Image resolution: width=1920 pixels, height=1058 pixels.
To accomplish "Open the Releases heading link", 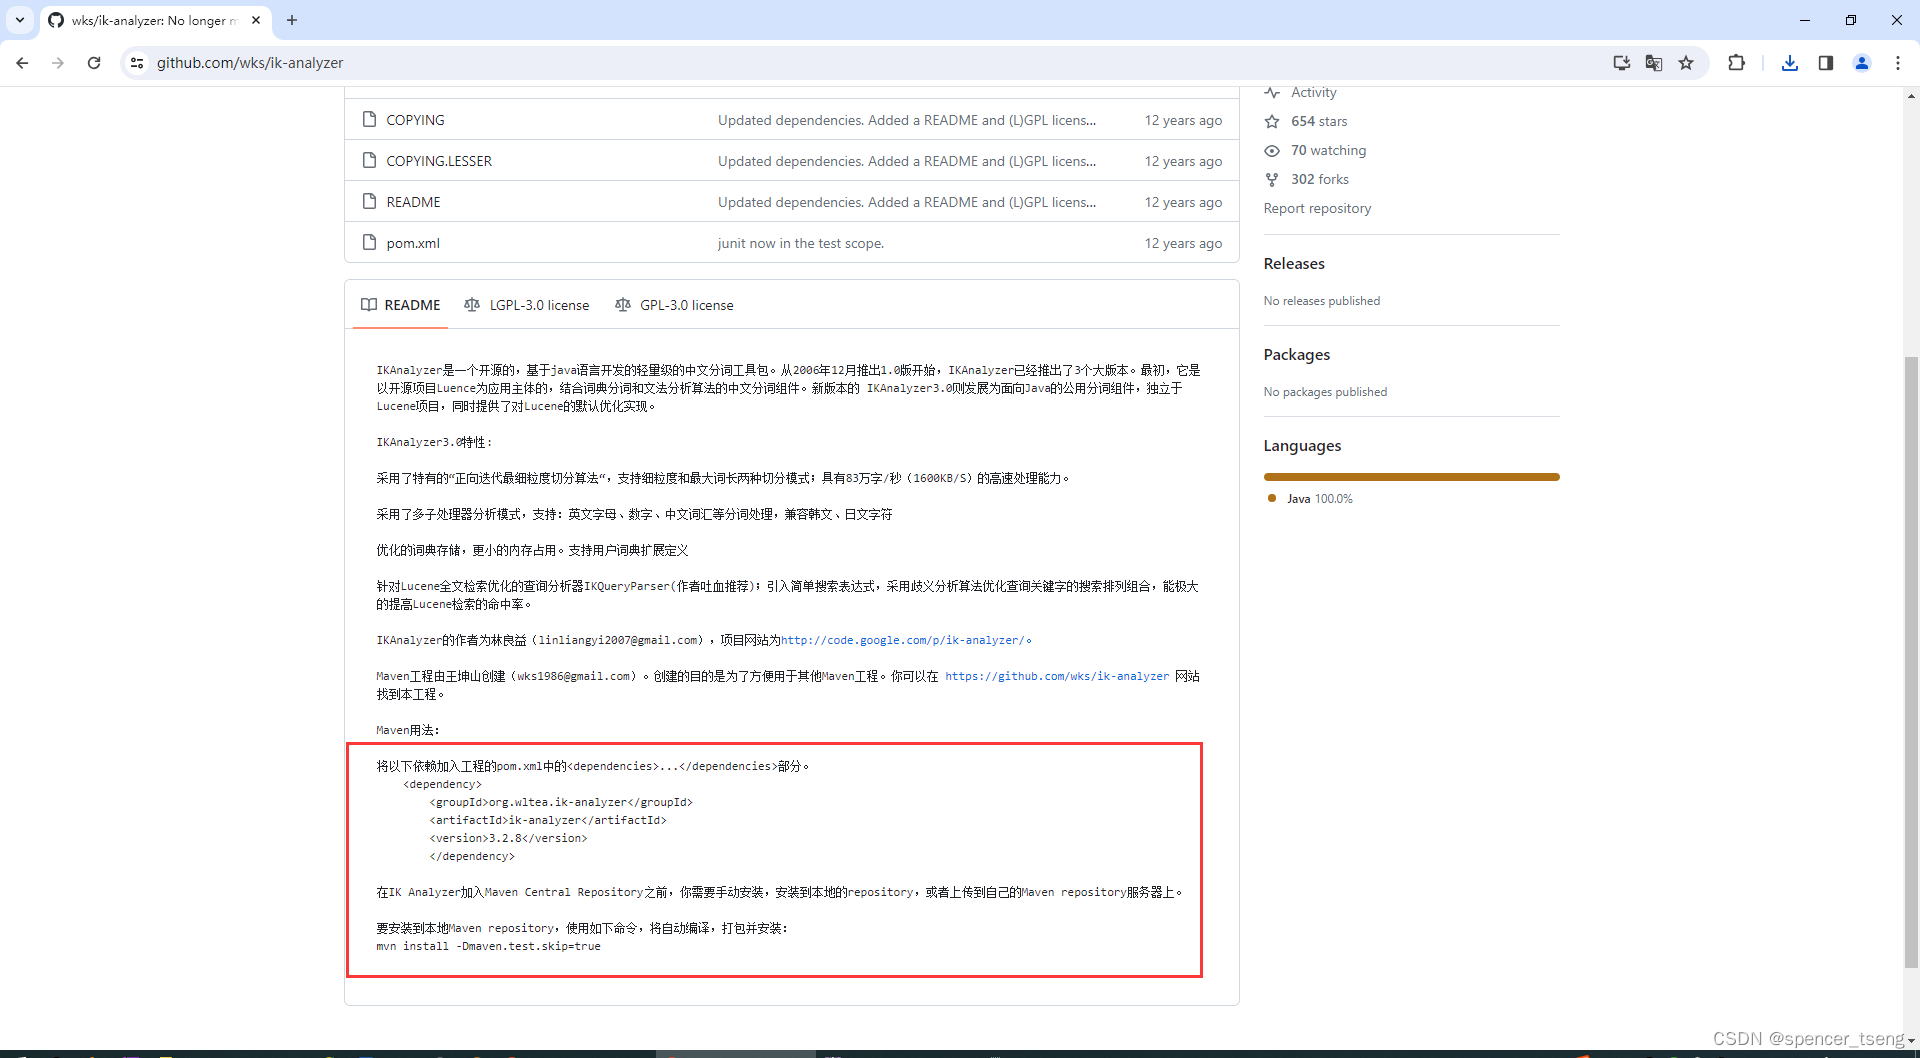I will coord(1294,264).
